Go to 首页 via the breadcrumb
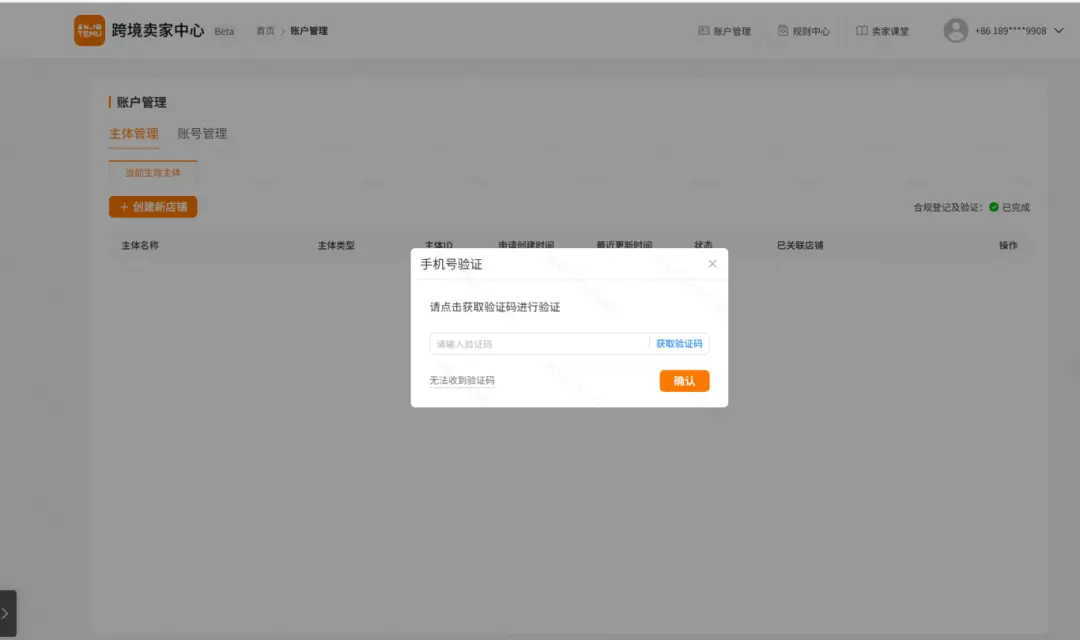This screenshot has width=1080, height=640. tap(264, 30)
